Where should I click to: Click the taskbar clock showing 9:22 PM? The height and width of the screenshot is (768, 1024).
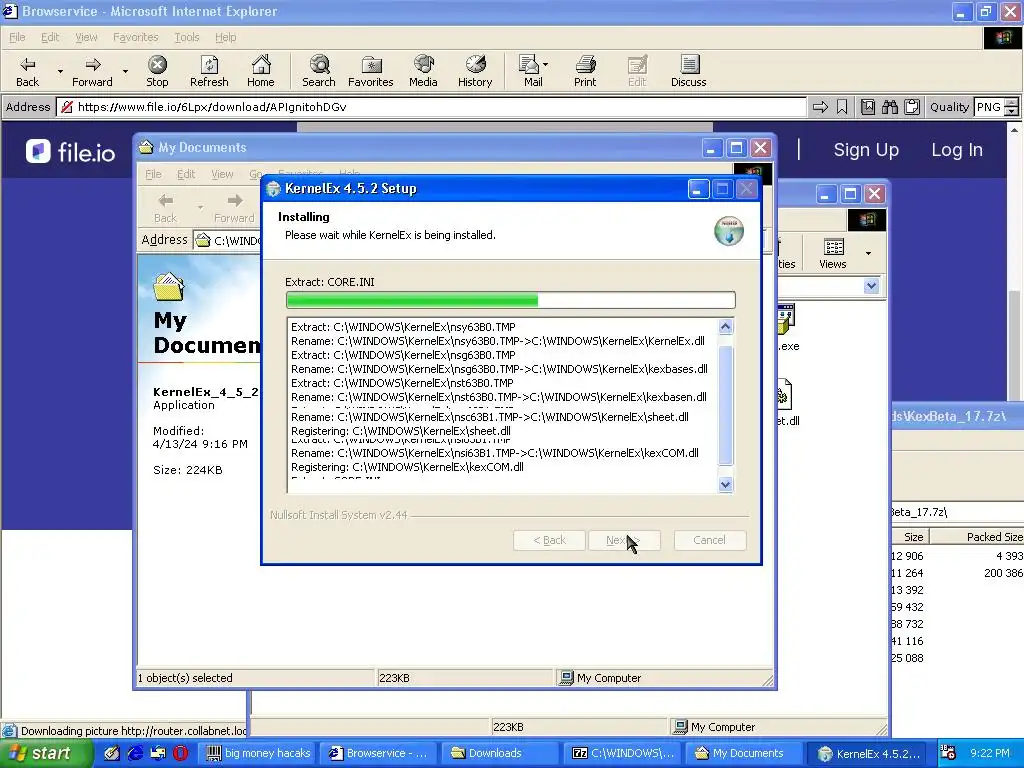[x=989, y=753]
